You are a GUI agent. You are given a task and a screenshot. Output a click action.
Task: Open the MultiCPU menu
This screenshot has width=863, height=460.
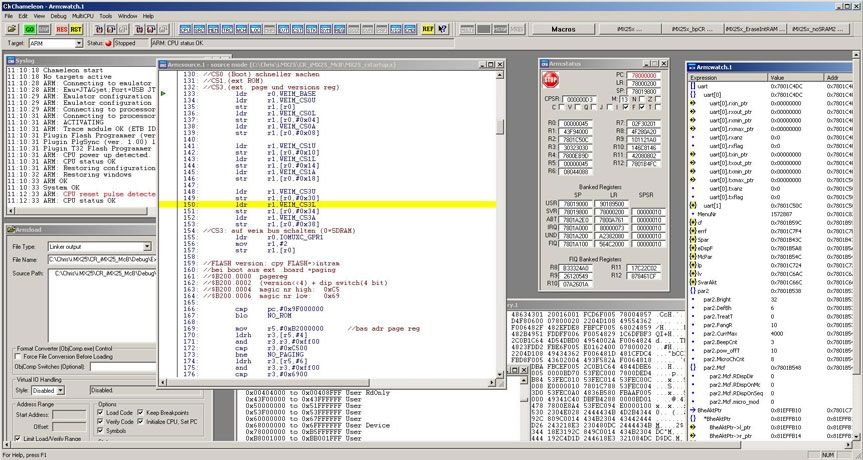pos(83,16)
